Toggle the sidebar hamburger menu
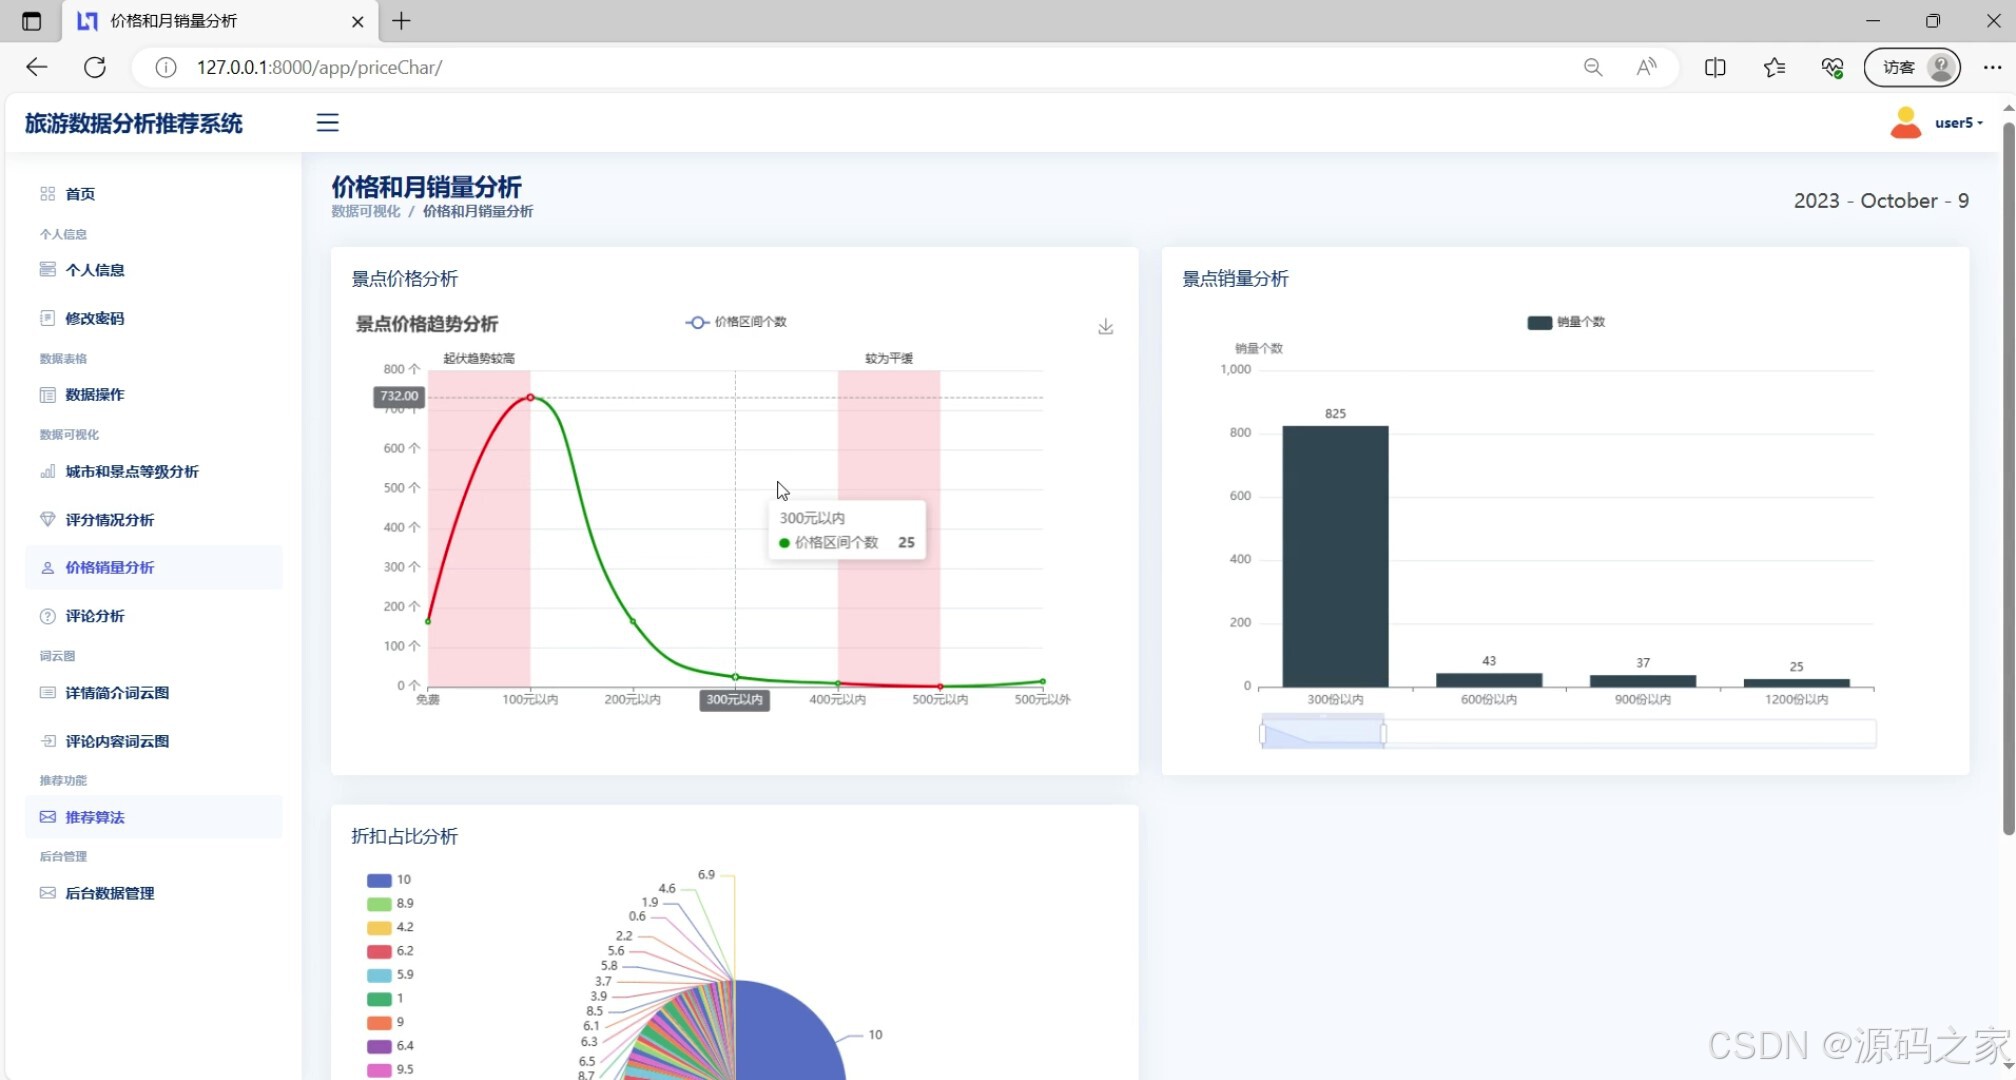 tap(327, 123)
